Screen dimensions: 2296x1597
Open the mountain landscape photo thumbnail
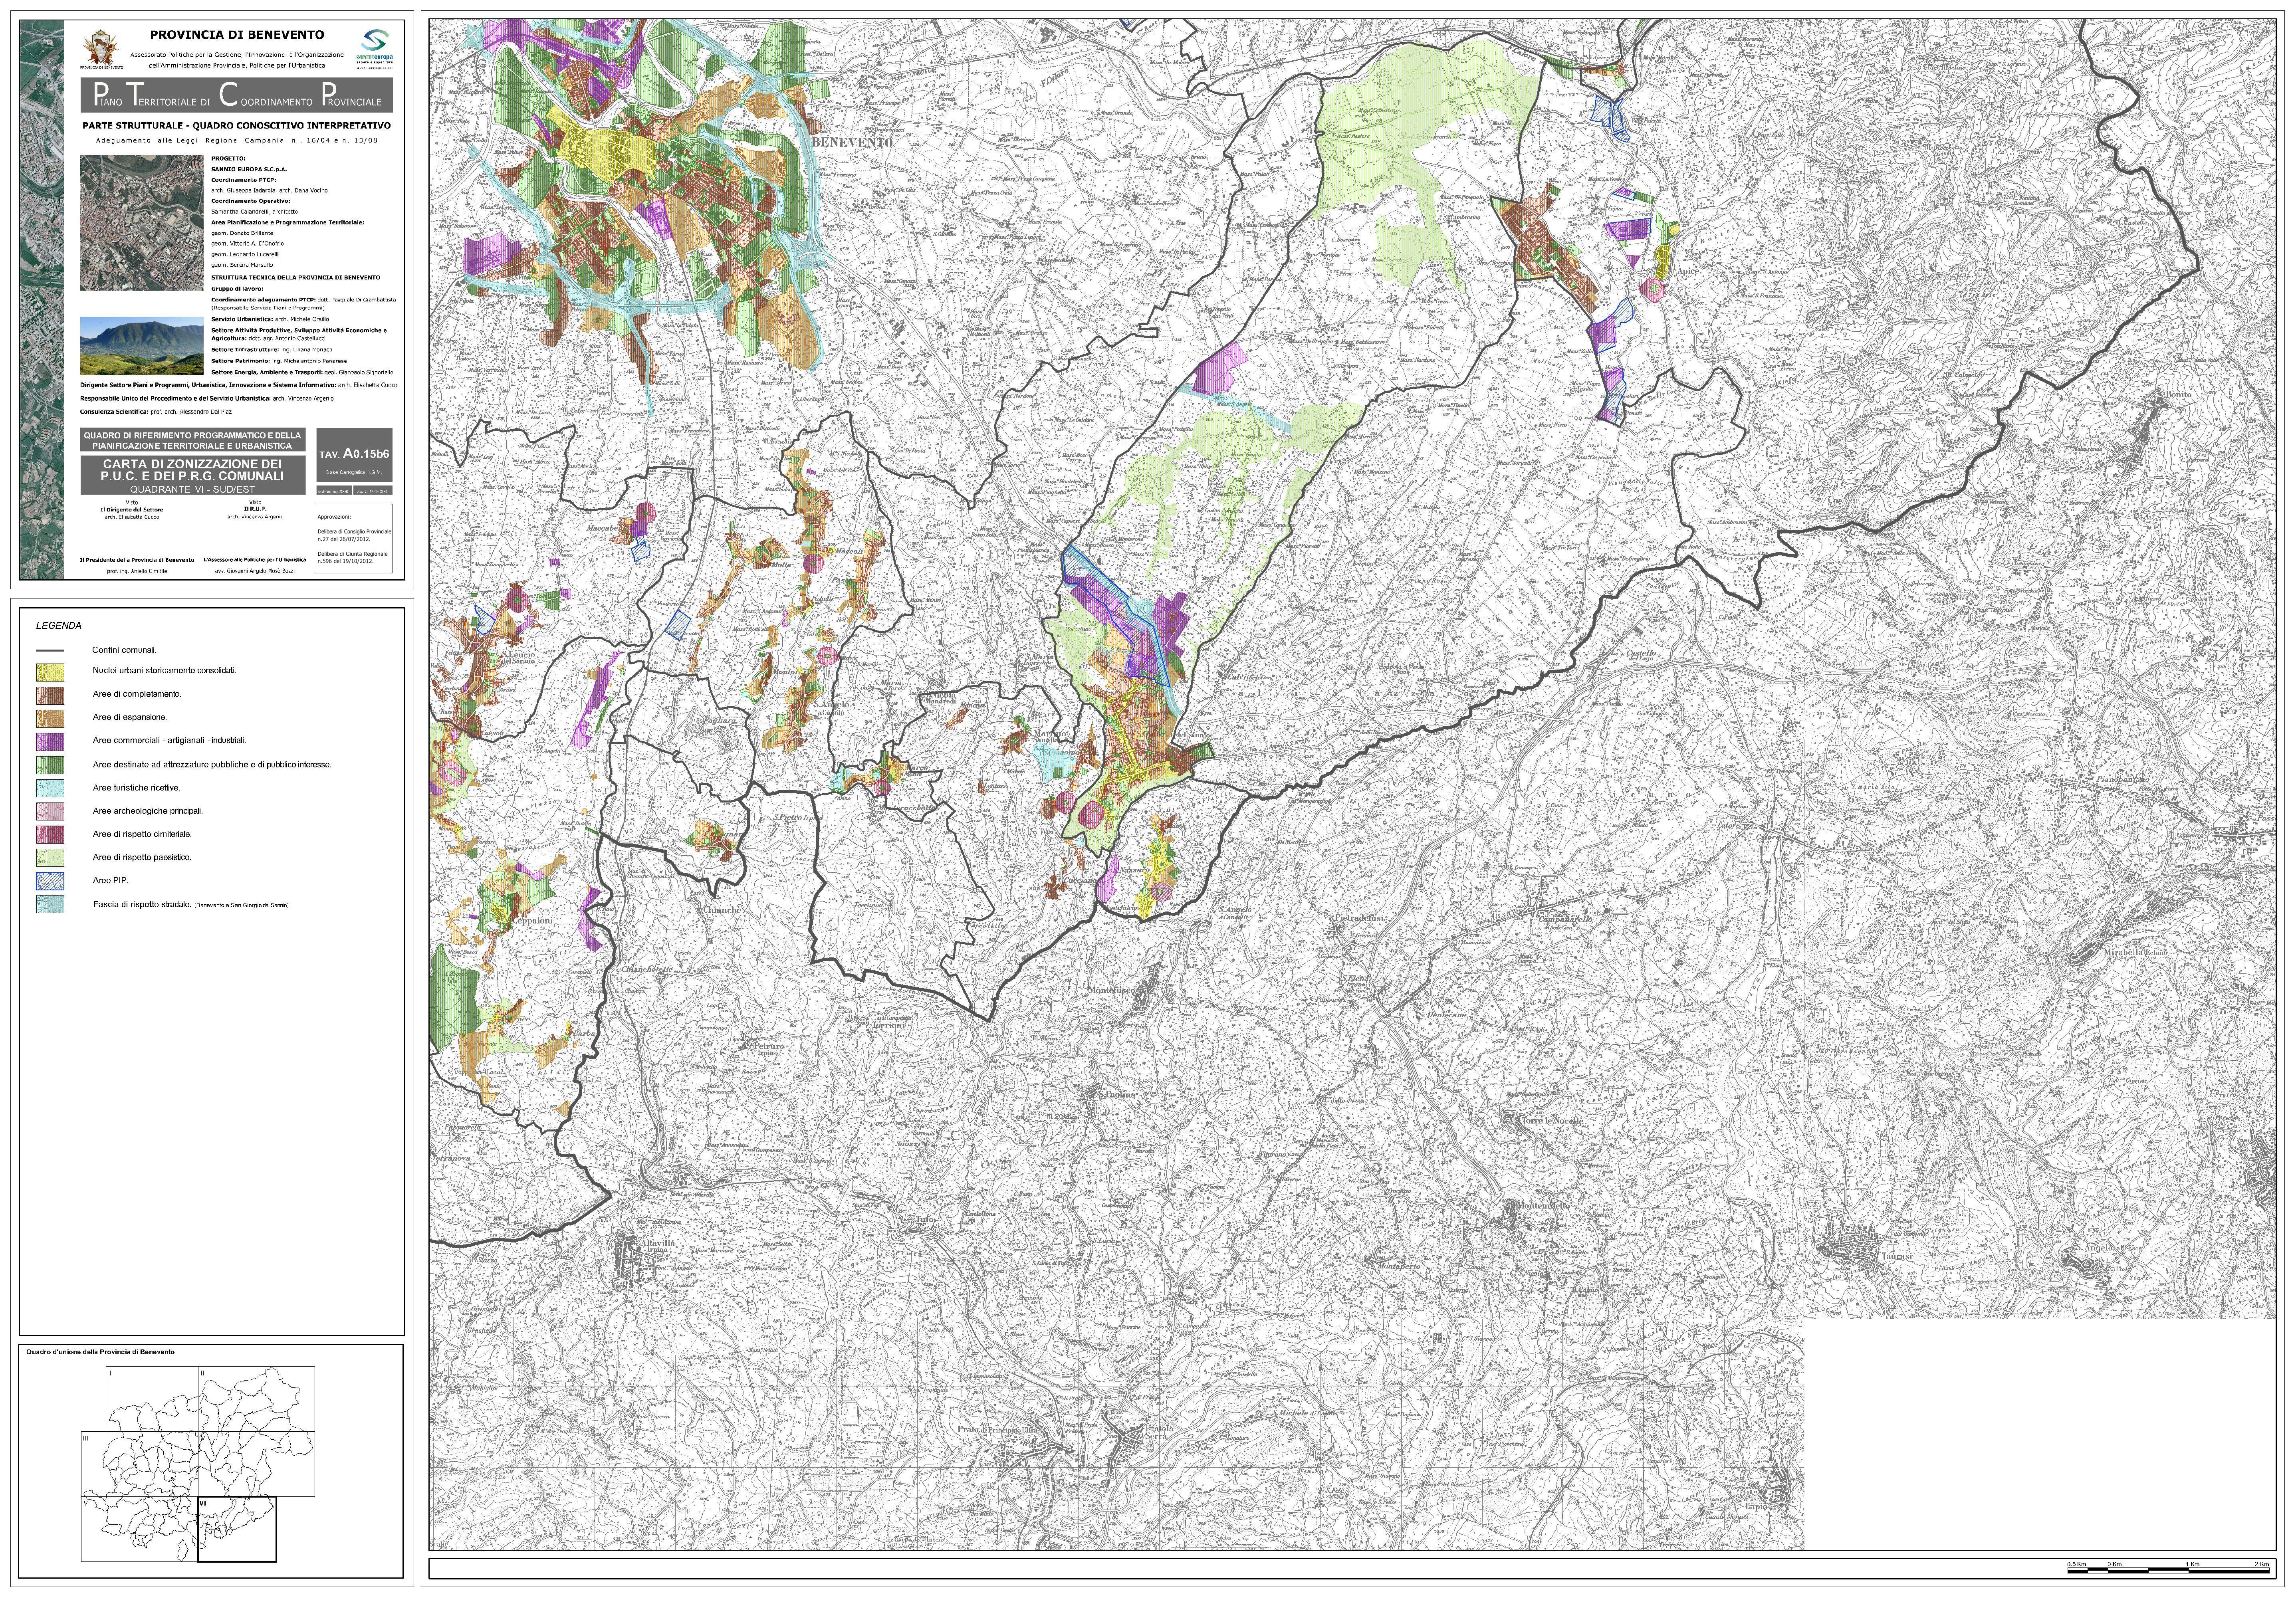click(142, 347)
